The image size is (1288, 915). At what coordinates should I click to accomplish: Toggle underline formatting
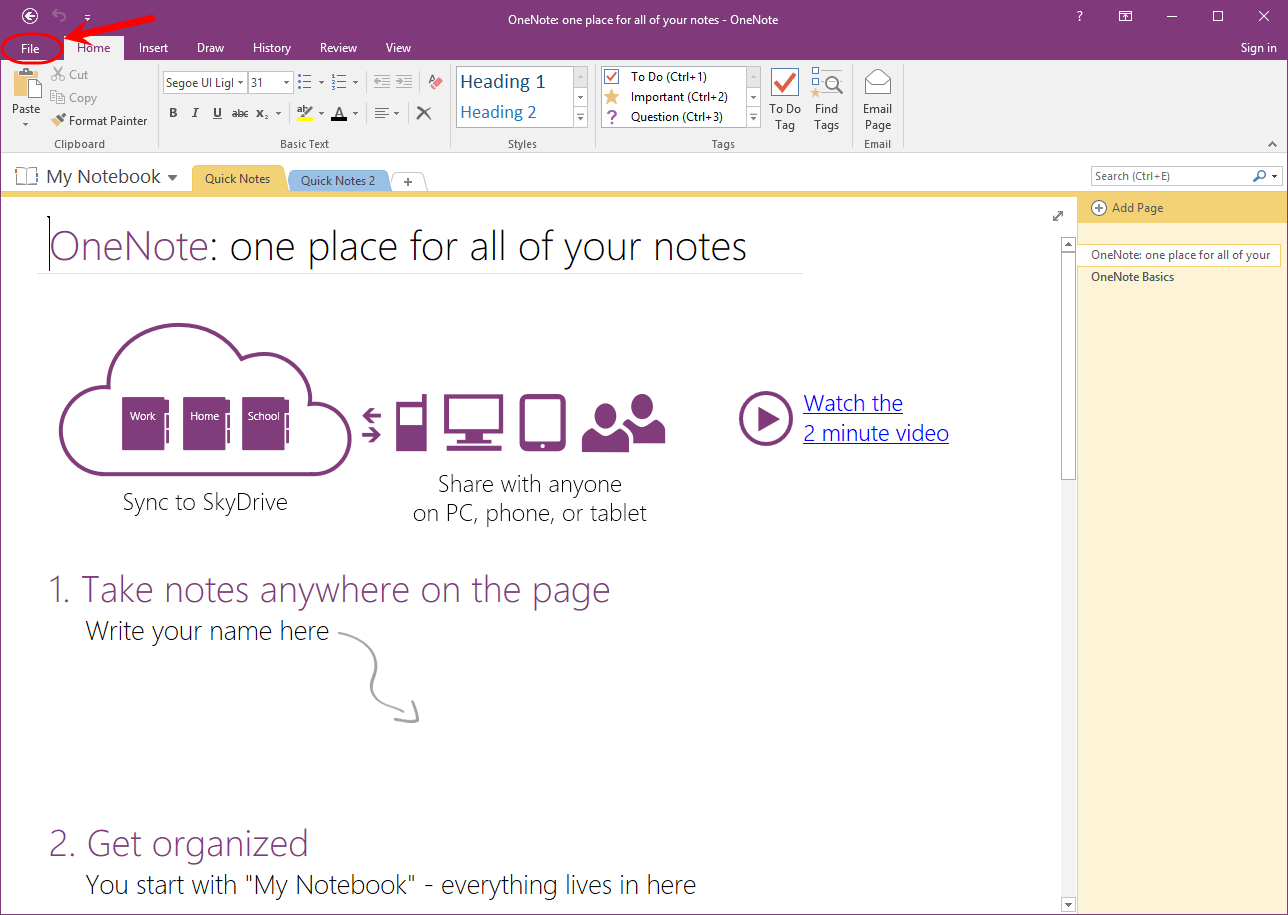click(217, 113)
